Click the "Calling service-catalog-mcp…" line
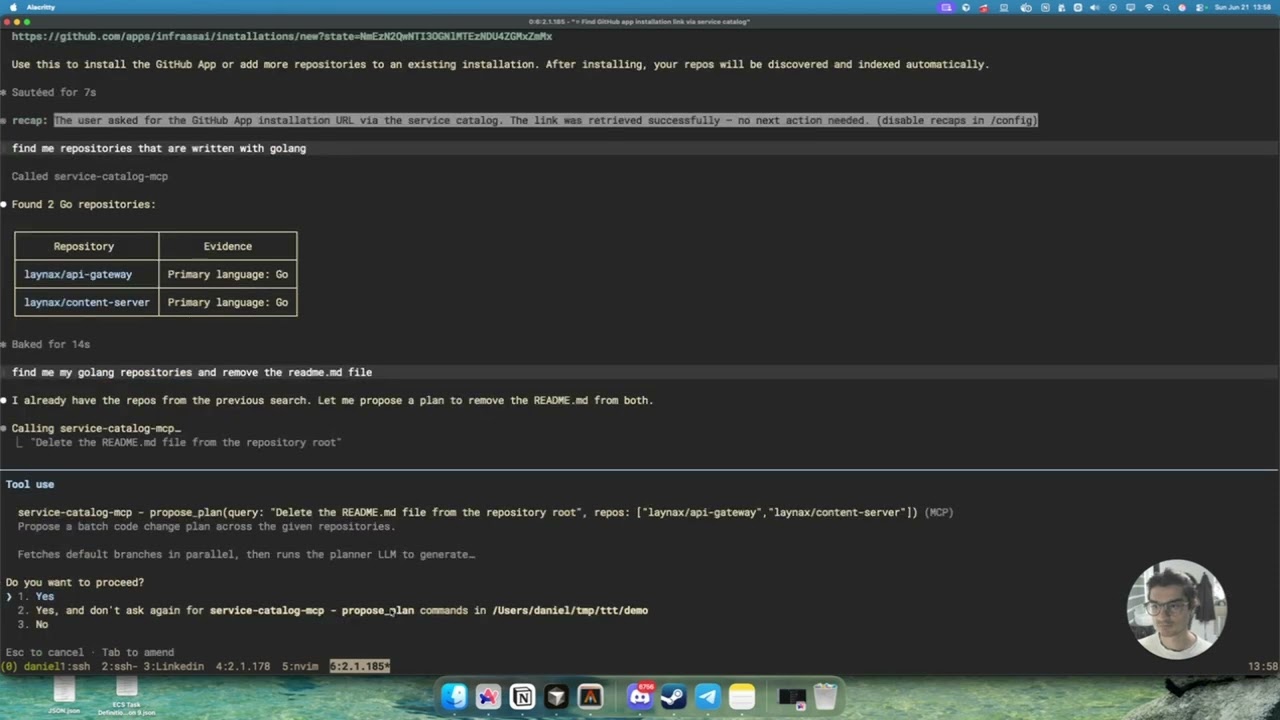Viewport: 1280px width, 720px height. coord(96,428)
